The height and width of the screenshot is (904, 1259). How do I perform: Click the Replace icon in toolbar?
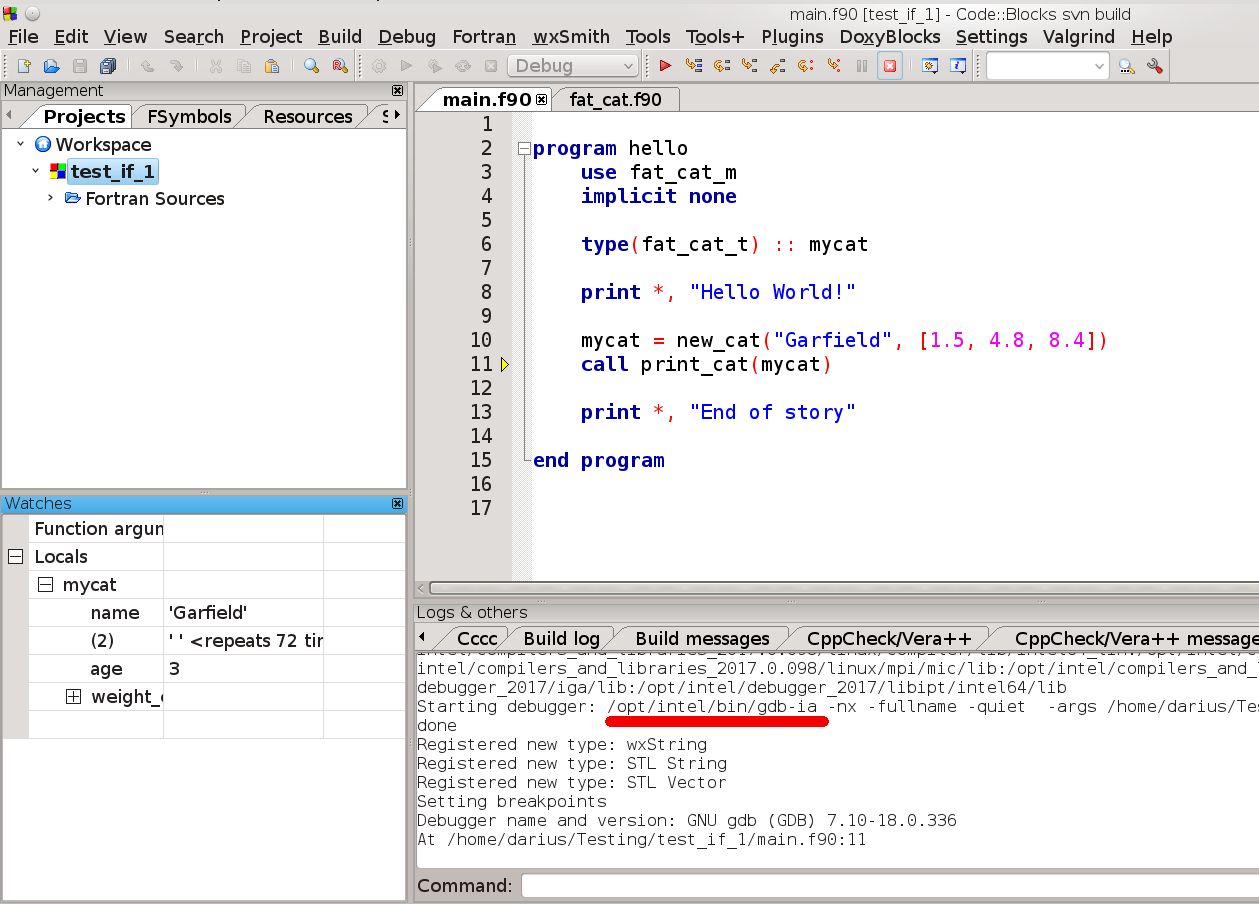339,66
